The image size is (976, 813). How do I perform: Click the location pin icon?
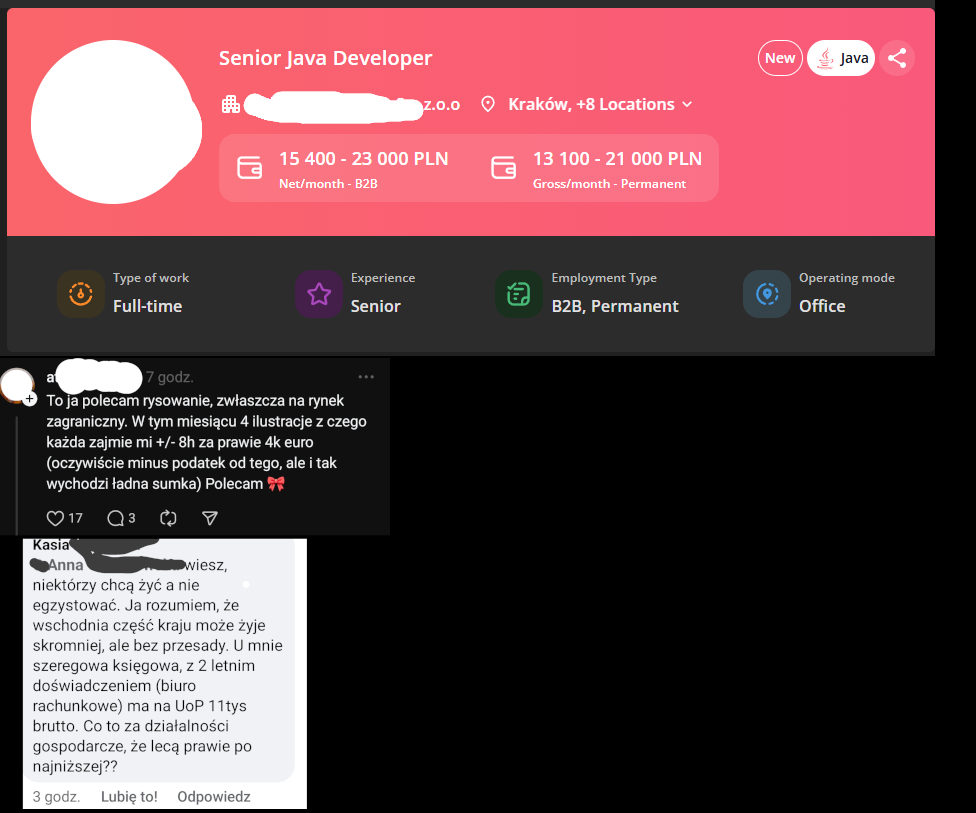click(488, 105)
